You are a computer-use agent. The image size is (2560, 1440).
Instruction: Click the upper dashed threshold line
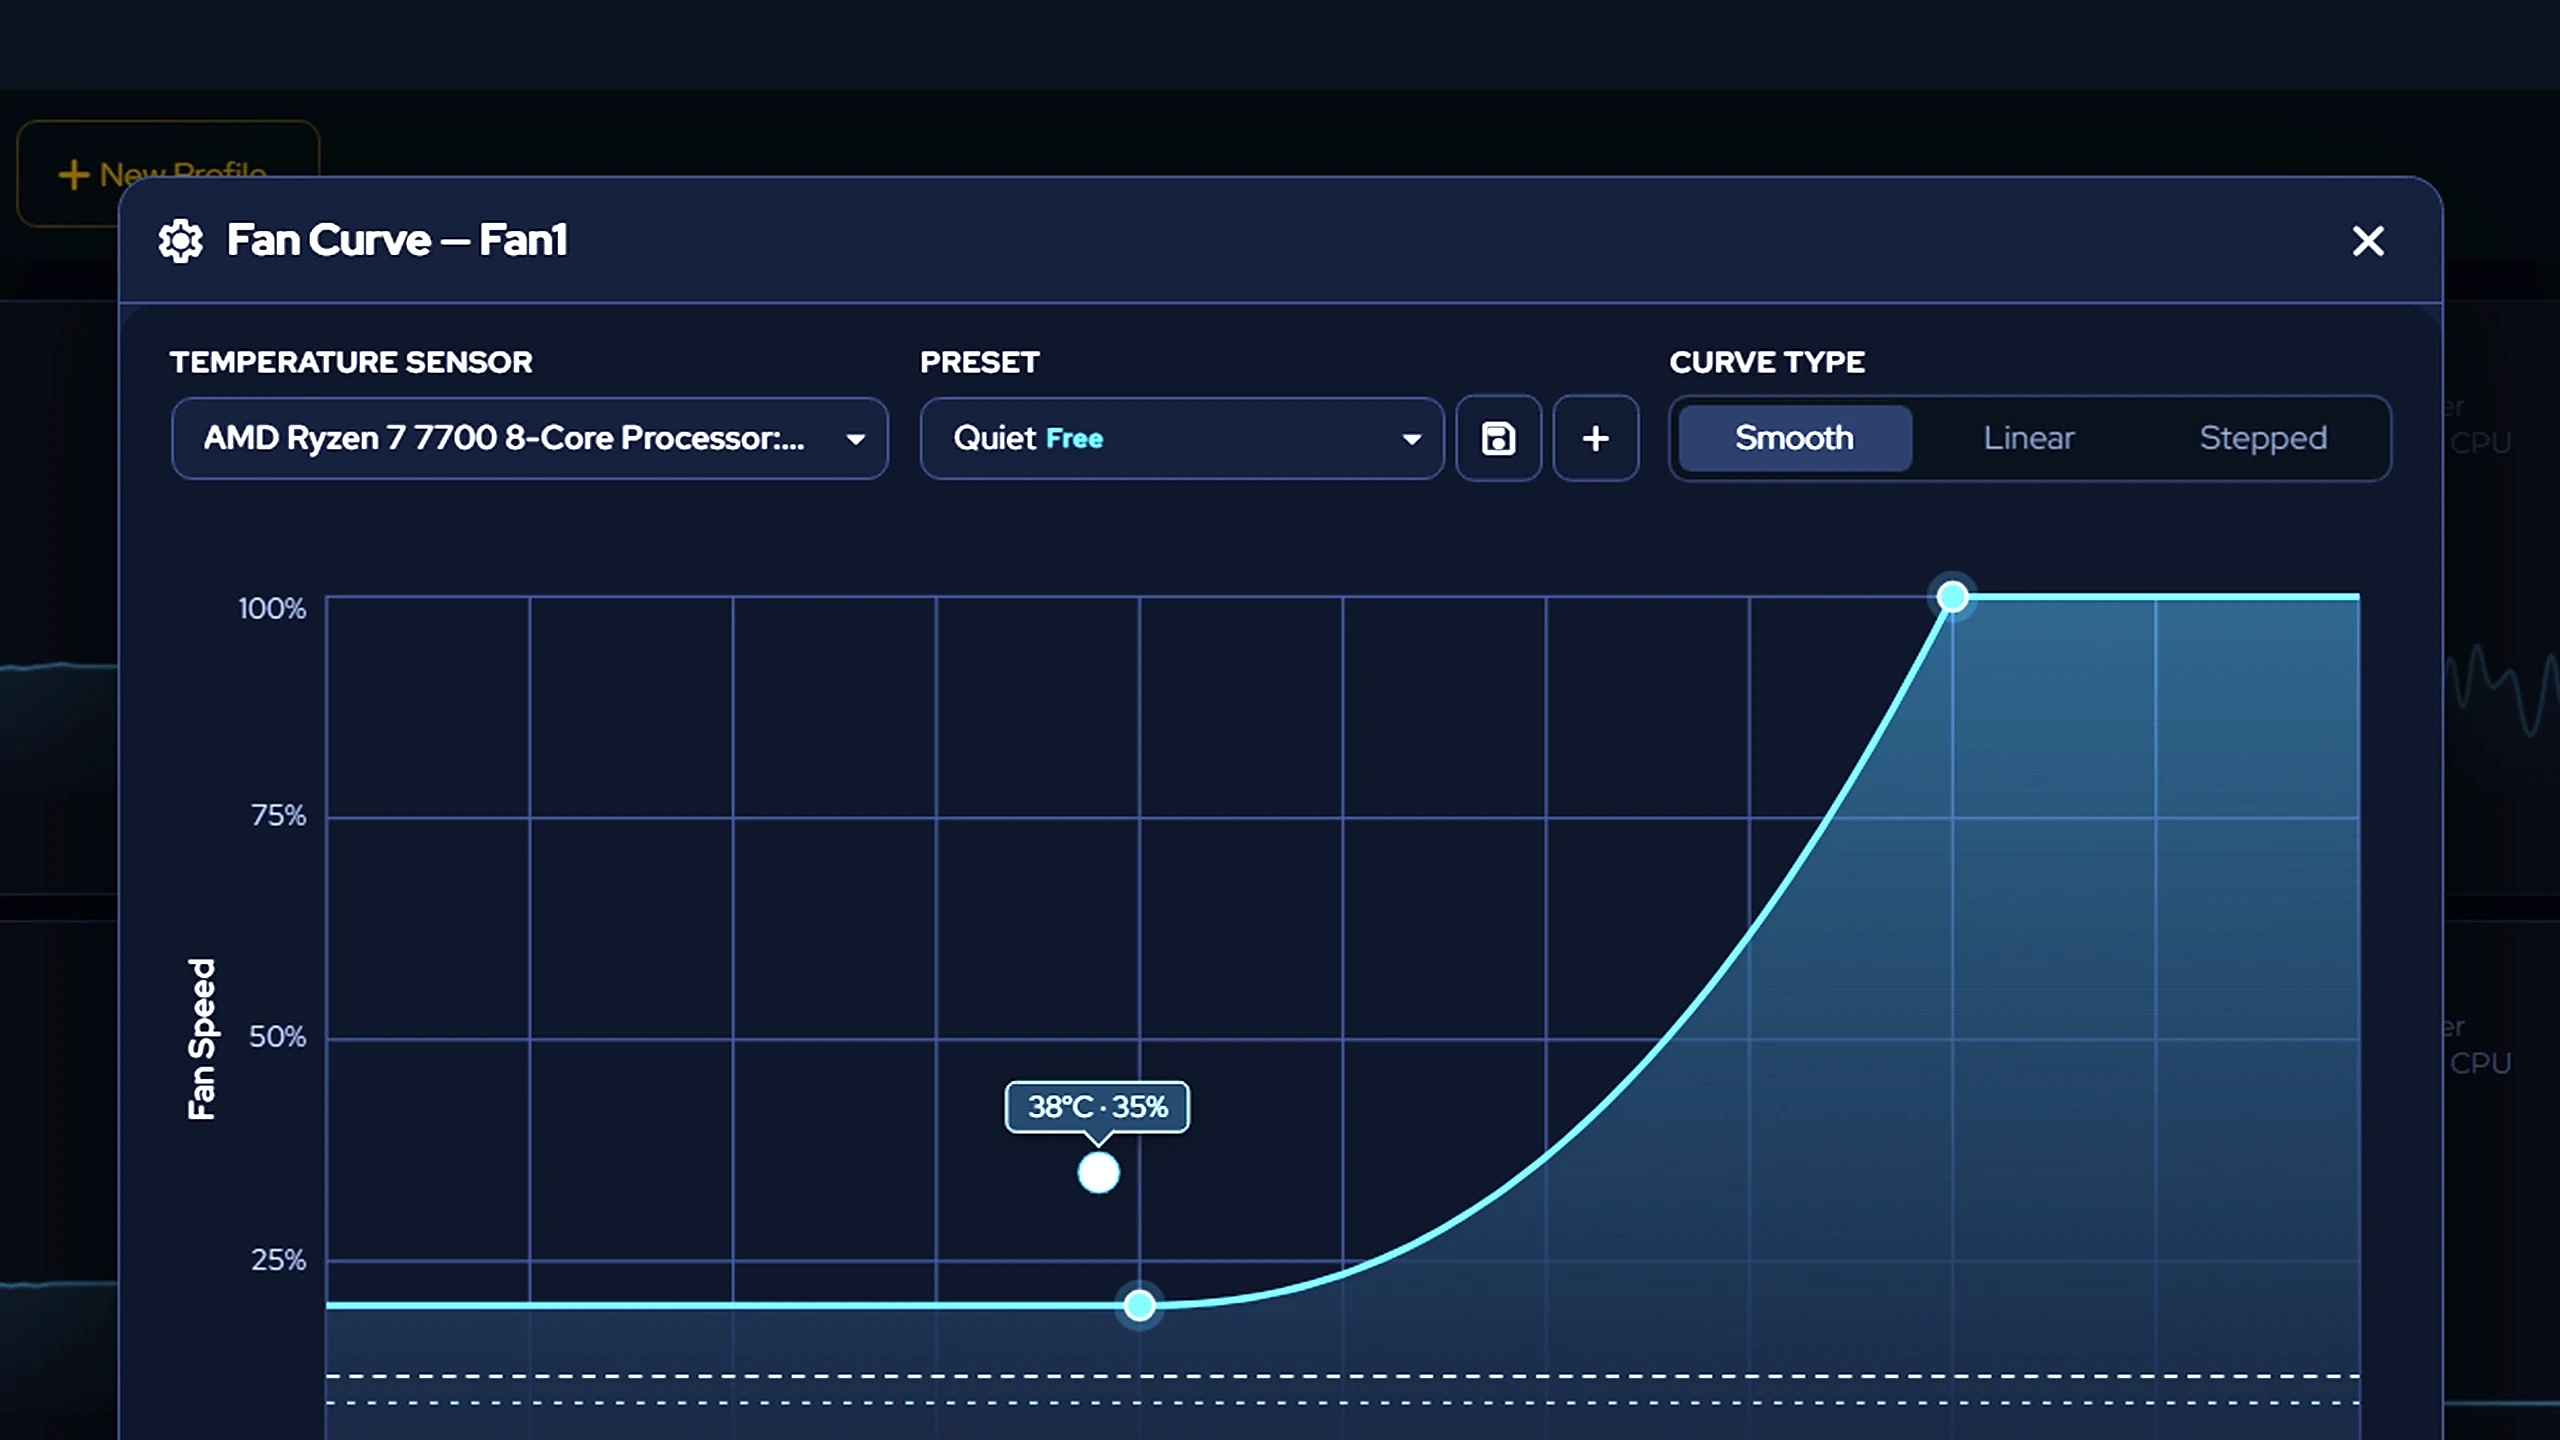(1342, 1377)
